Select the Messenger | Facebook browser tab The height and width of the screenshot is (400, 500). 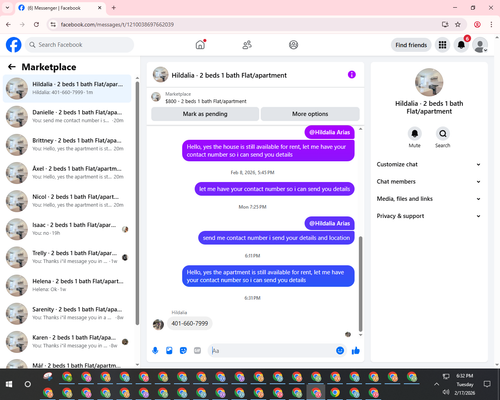pos(60,8)
